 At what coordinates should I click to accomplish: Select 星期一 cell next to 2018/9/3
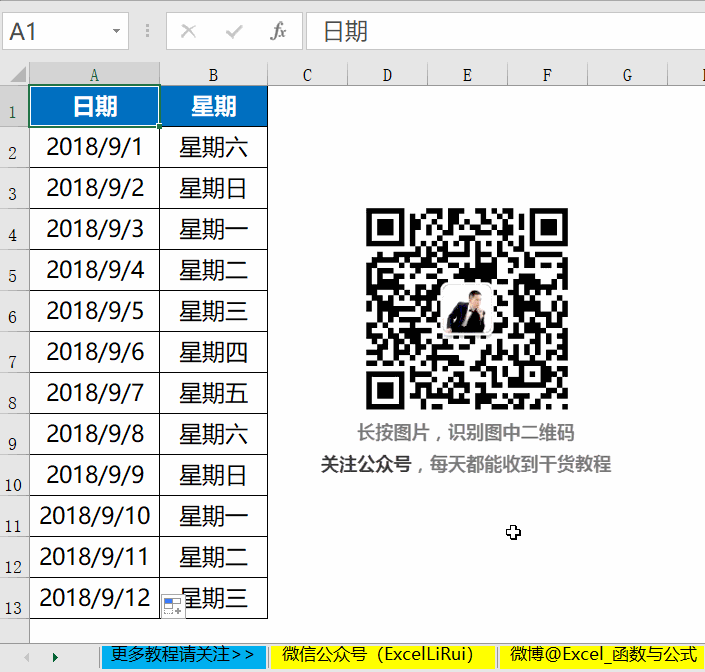coord(214,229)
